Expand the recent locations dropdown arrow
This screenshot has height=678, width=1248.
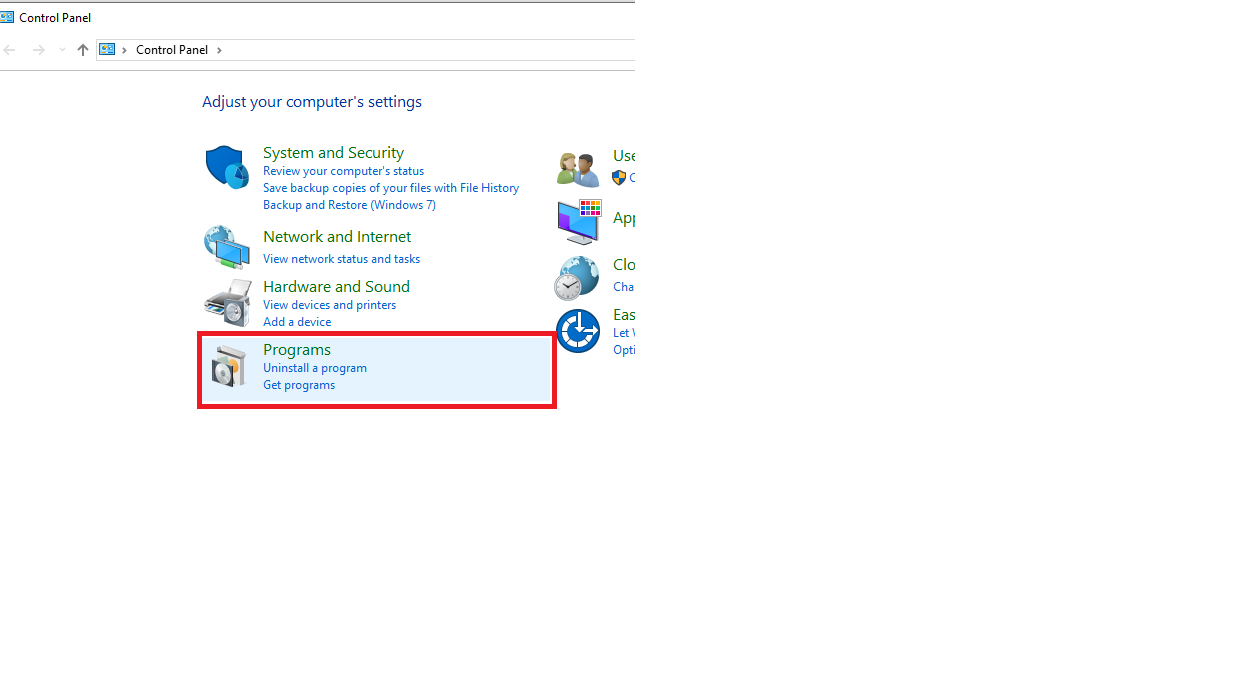(62, 50)
